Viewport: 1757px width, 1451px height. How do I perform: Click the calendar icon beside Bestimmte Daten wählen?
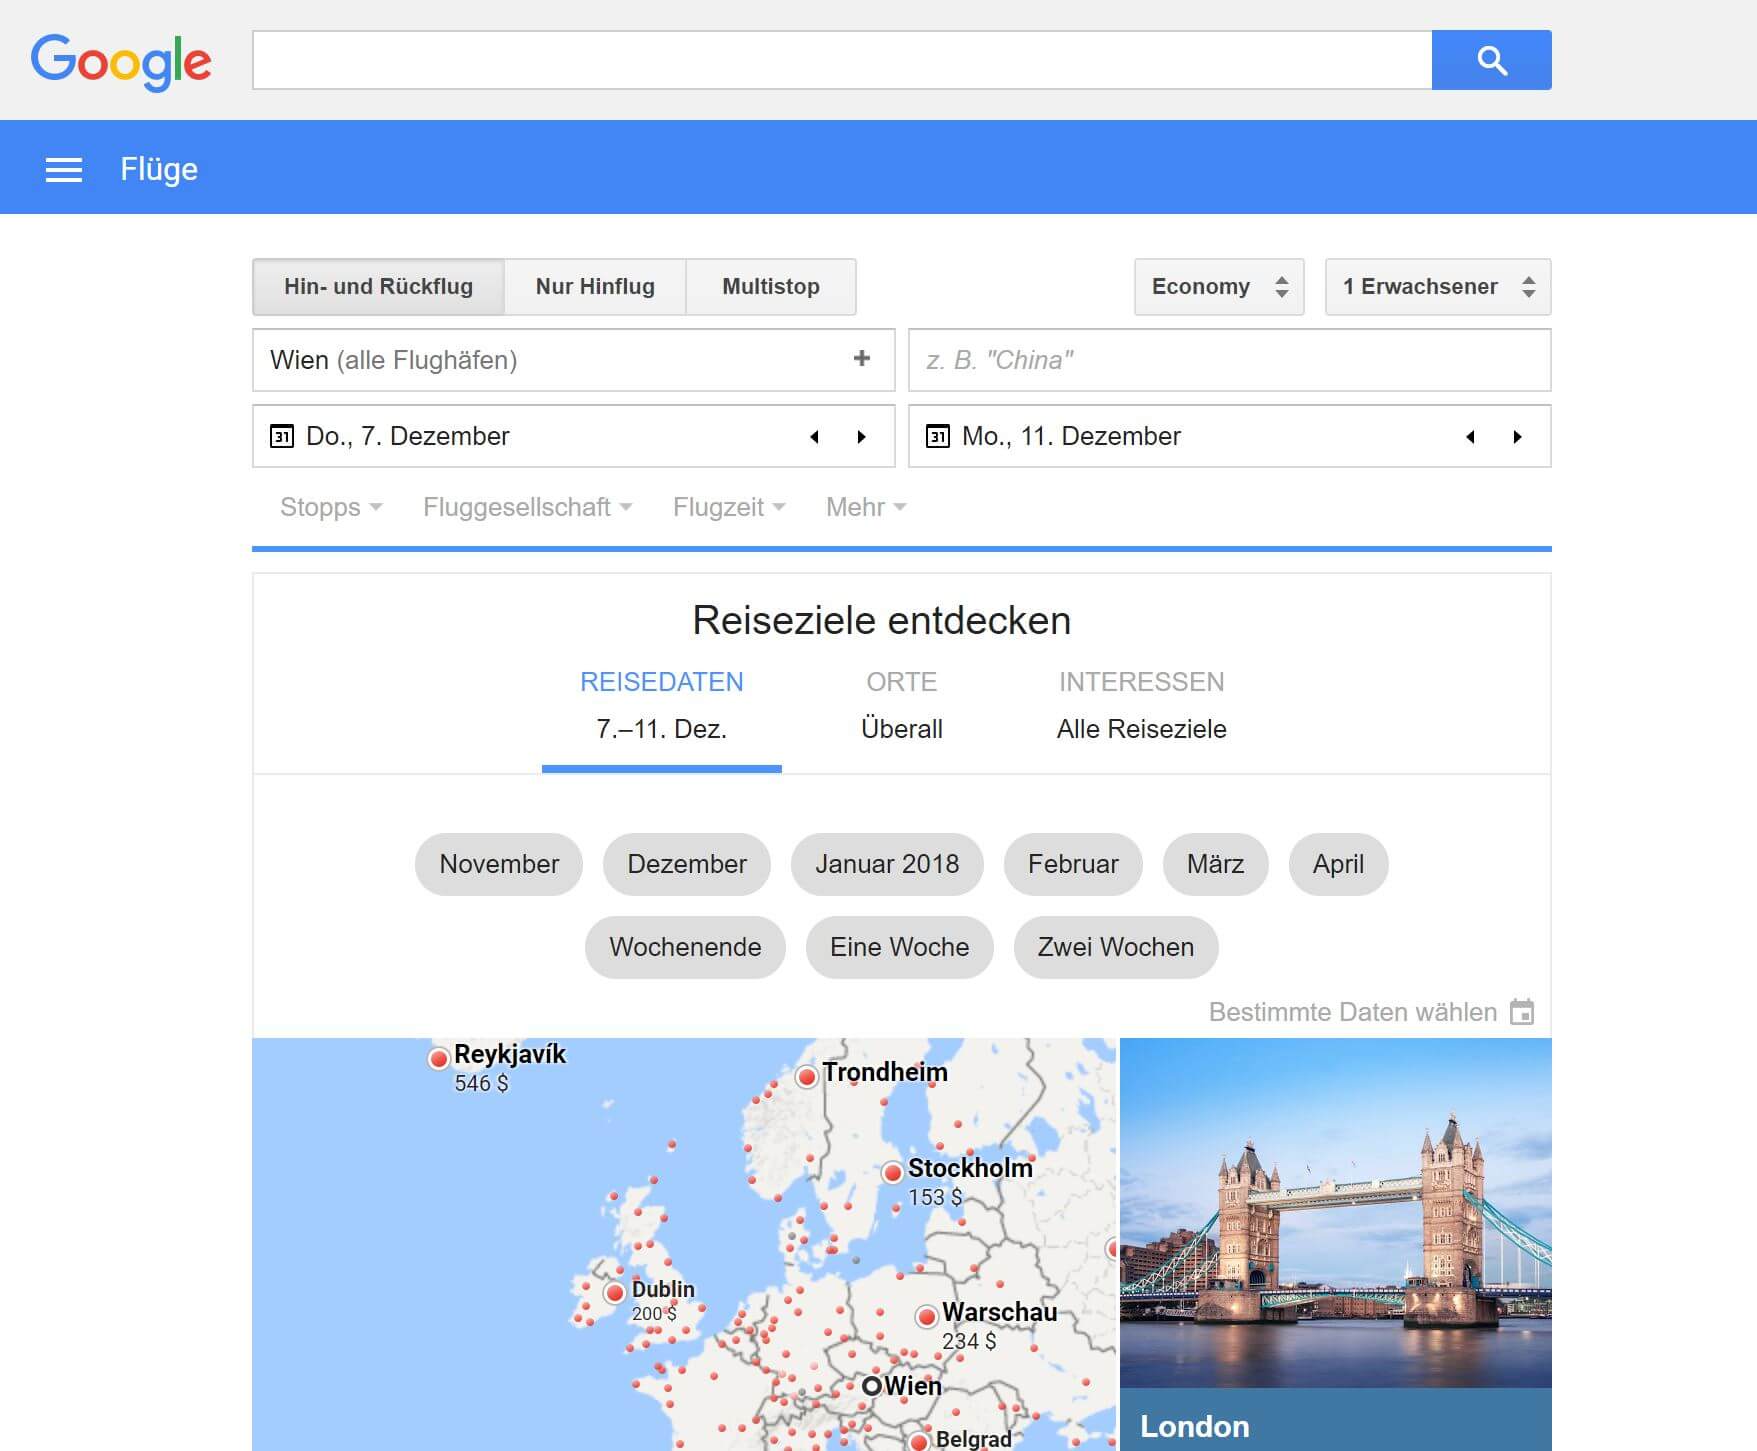(x=1521, y=1012)
